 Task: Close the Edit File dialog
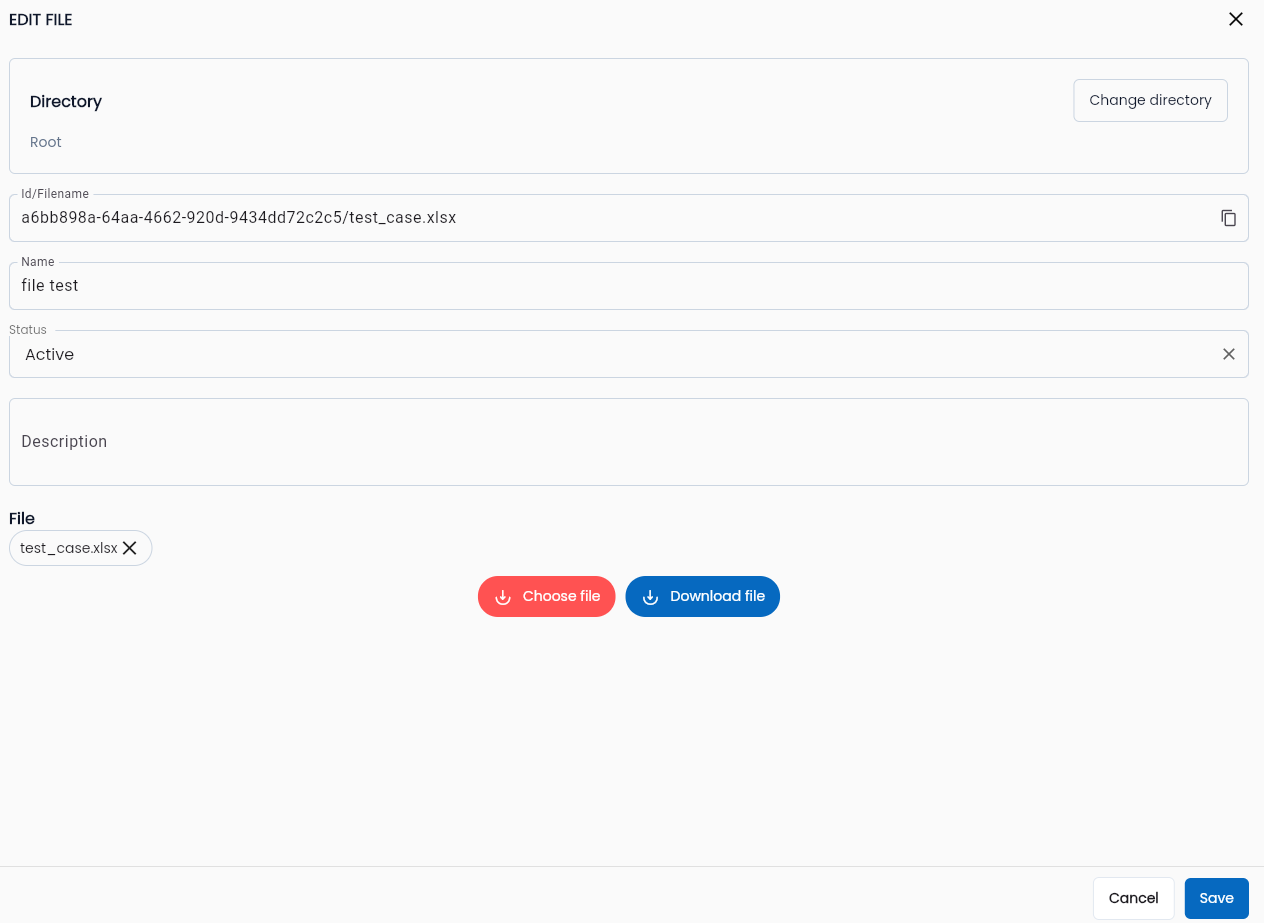click(1236, 19)
